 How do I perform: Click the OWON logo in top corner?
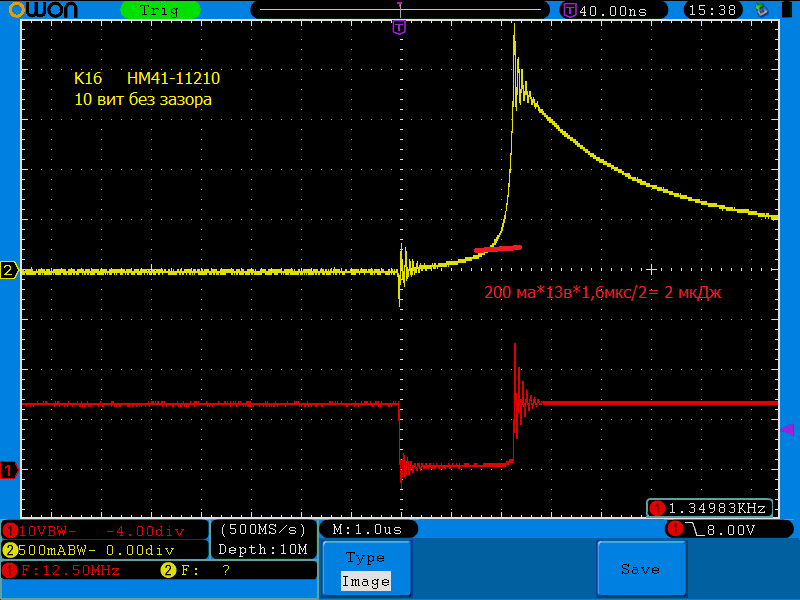point(39,10)
